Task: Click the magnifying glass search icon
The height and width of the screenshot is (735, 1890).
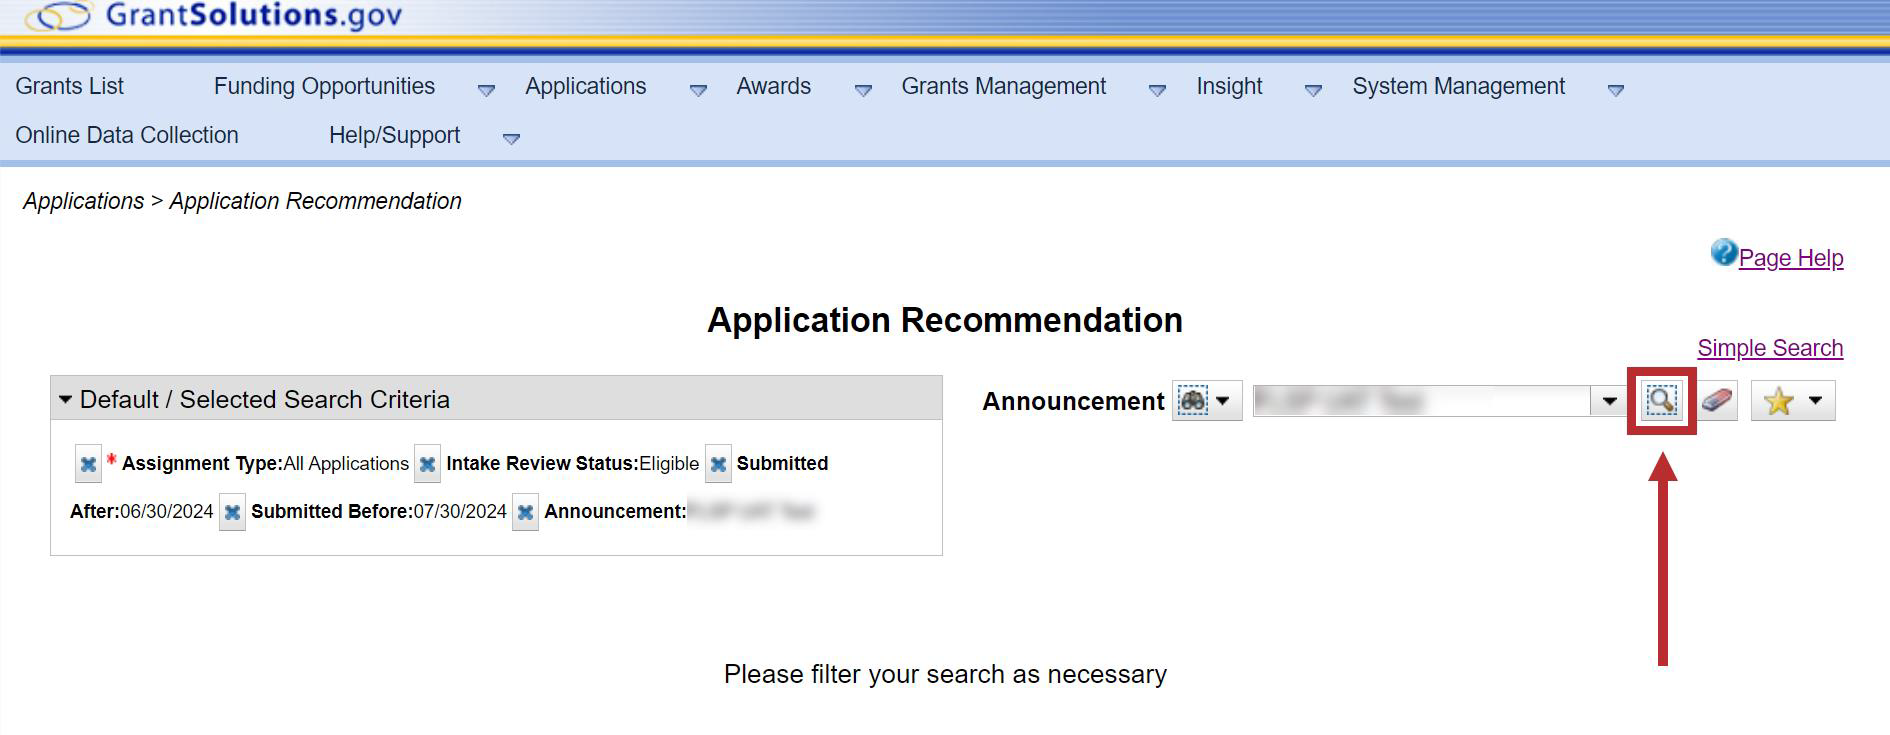Action: (1661, 401)
